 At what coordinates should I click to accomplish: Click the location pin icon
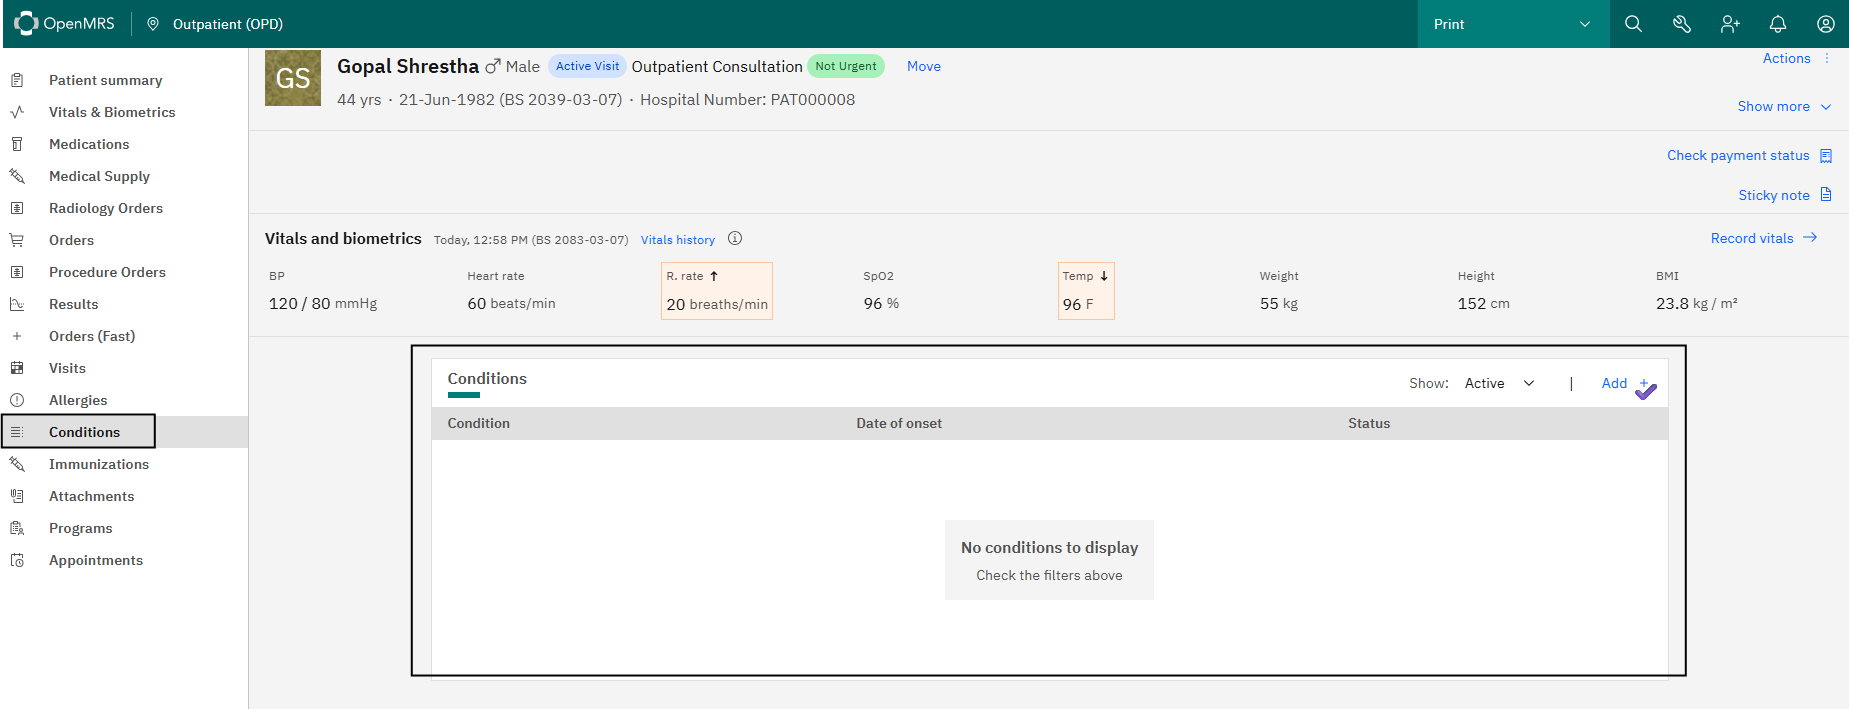tap(153, 24)
